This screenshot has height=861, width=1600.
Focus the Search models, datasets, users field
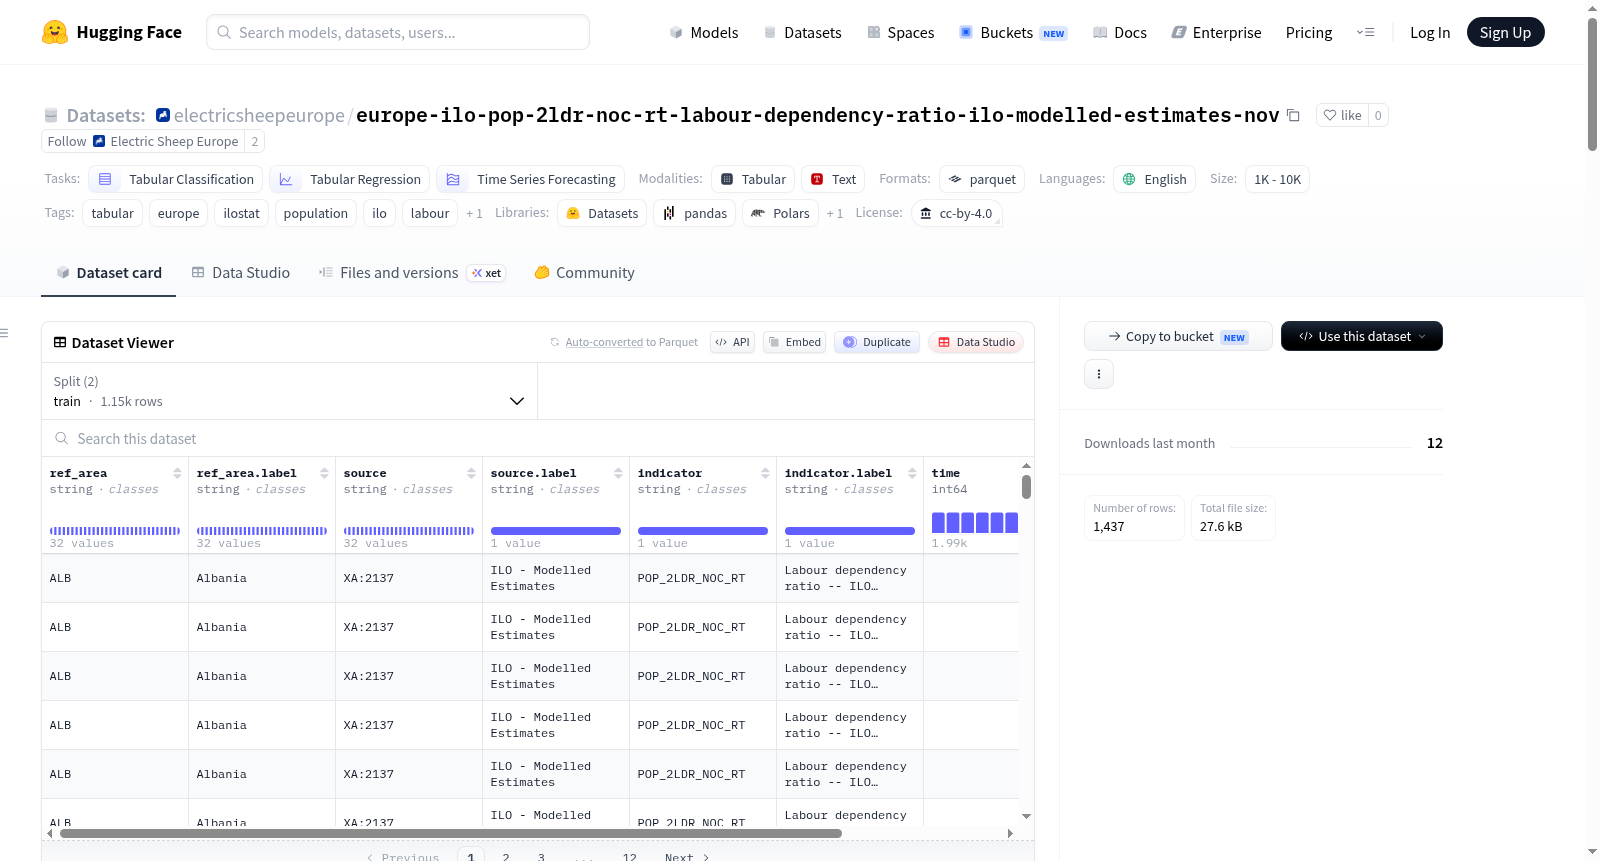(x=398, y=32)
